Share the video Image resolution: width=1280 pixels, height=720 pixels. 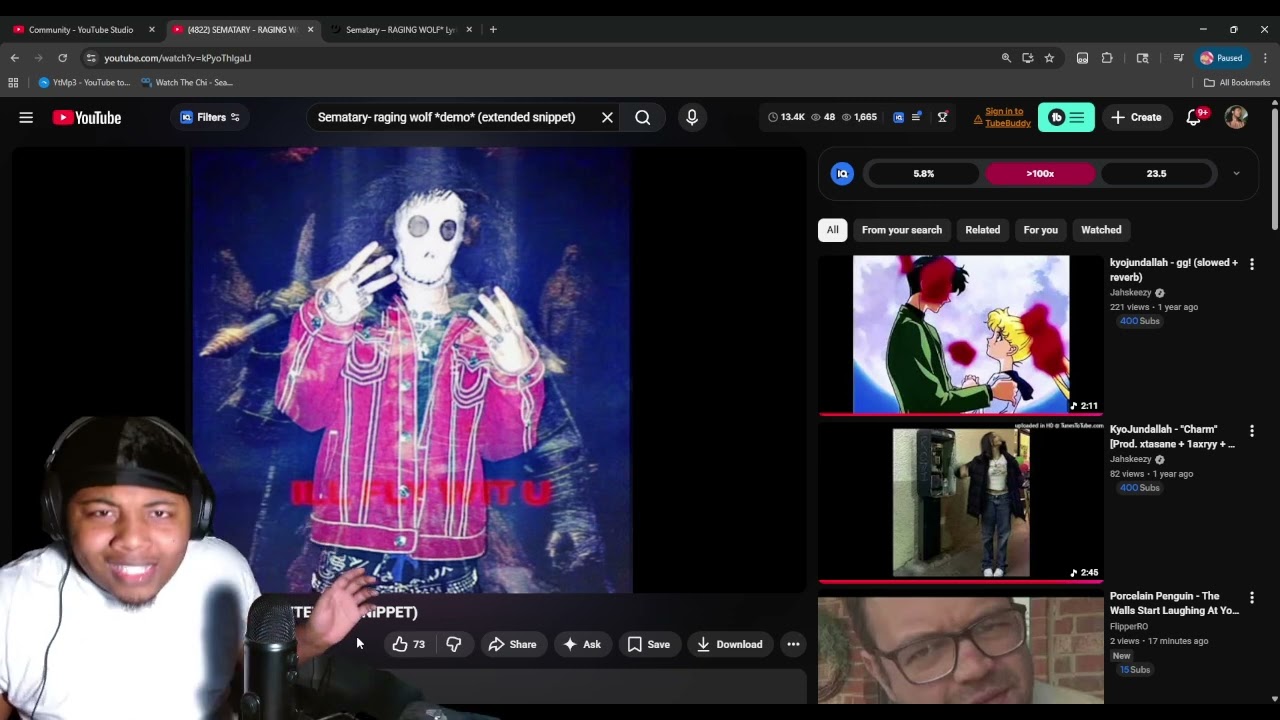pyautogui.click(x=512, y=644)
